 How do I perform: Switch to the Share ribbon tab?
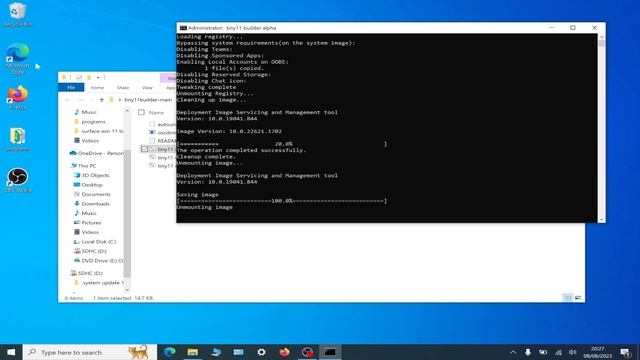(123, 88)
